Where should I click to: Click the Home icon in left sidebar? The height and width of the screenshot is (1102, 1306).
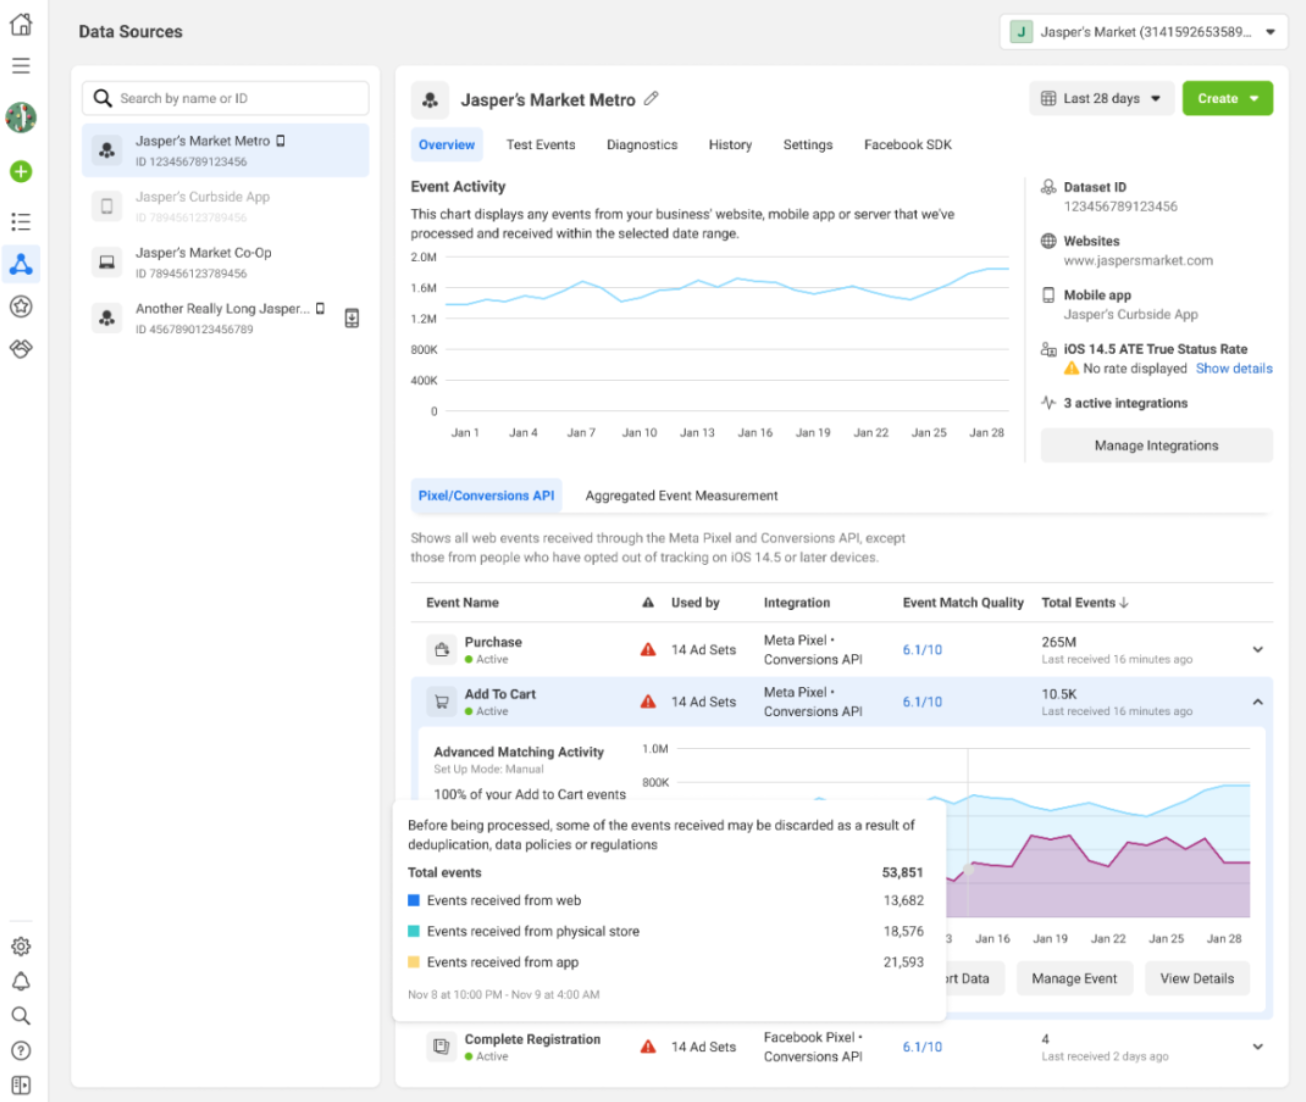pyautogui.click(x=21, y=25)
